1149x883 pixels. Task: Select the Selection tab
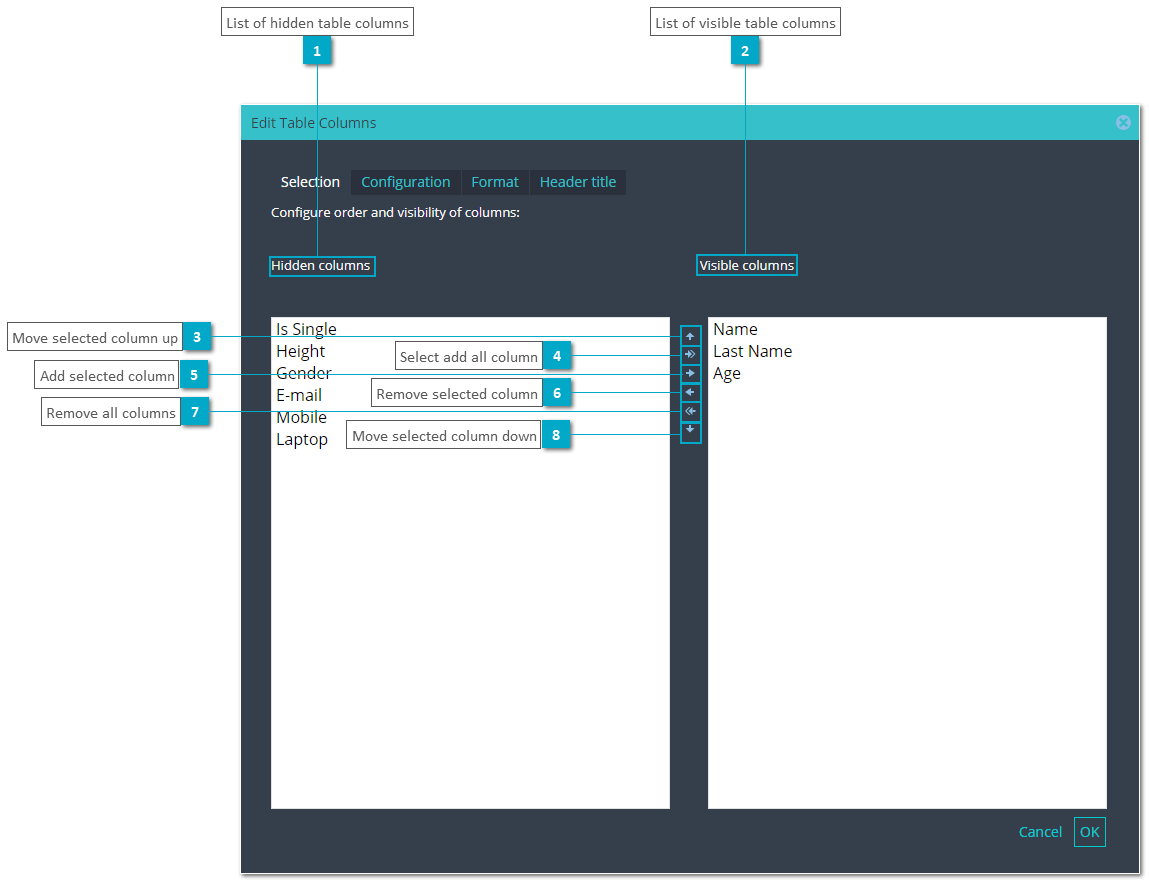pos(310,182)
